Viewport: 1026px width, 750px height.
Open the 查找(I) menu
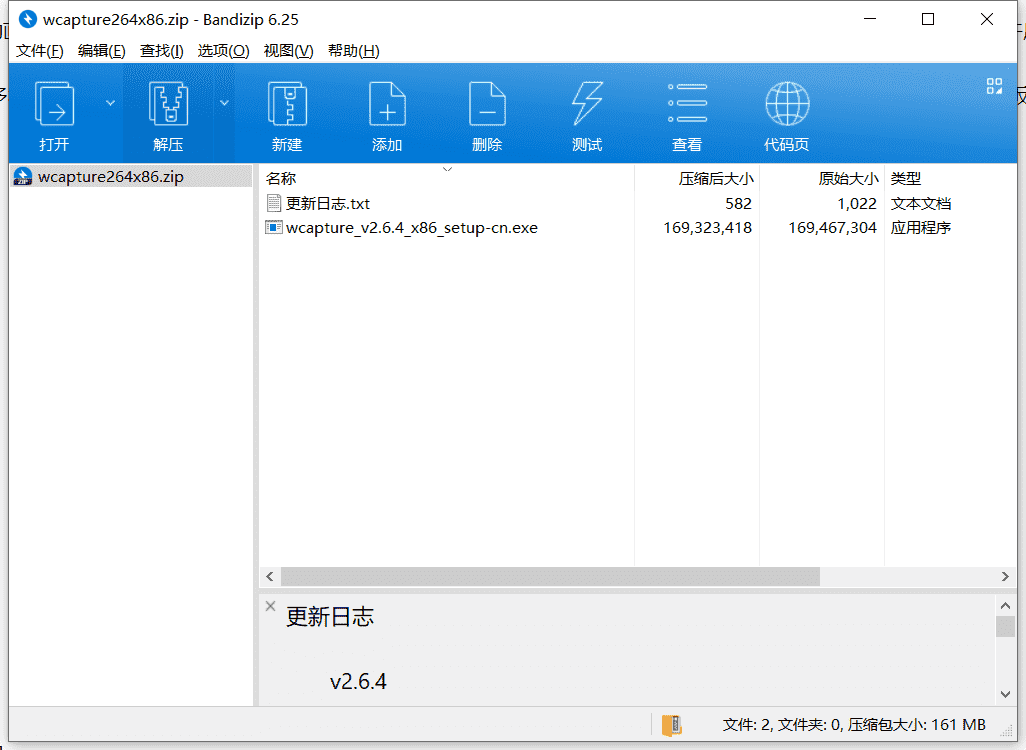162,50
